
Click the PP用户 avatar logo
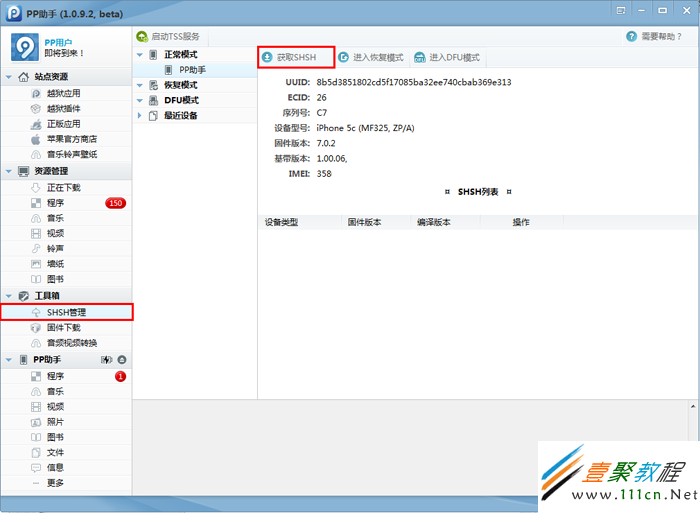(x=25, y=47)
